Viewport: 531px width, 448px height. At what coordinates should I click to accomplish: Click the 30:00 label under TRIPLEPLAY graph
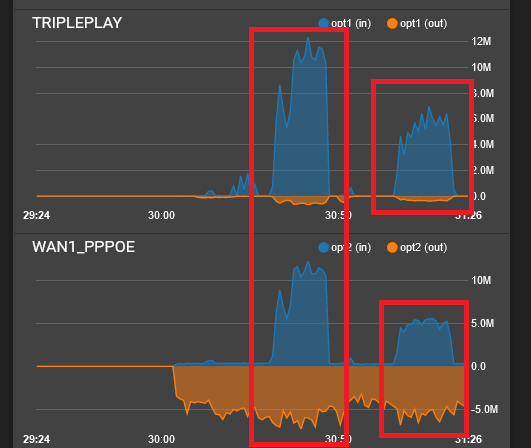click(161, 215)
